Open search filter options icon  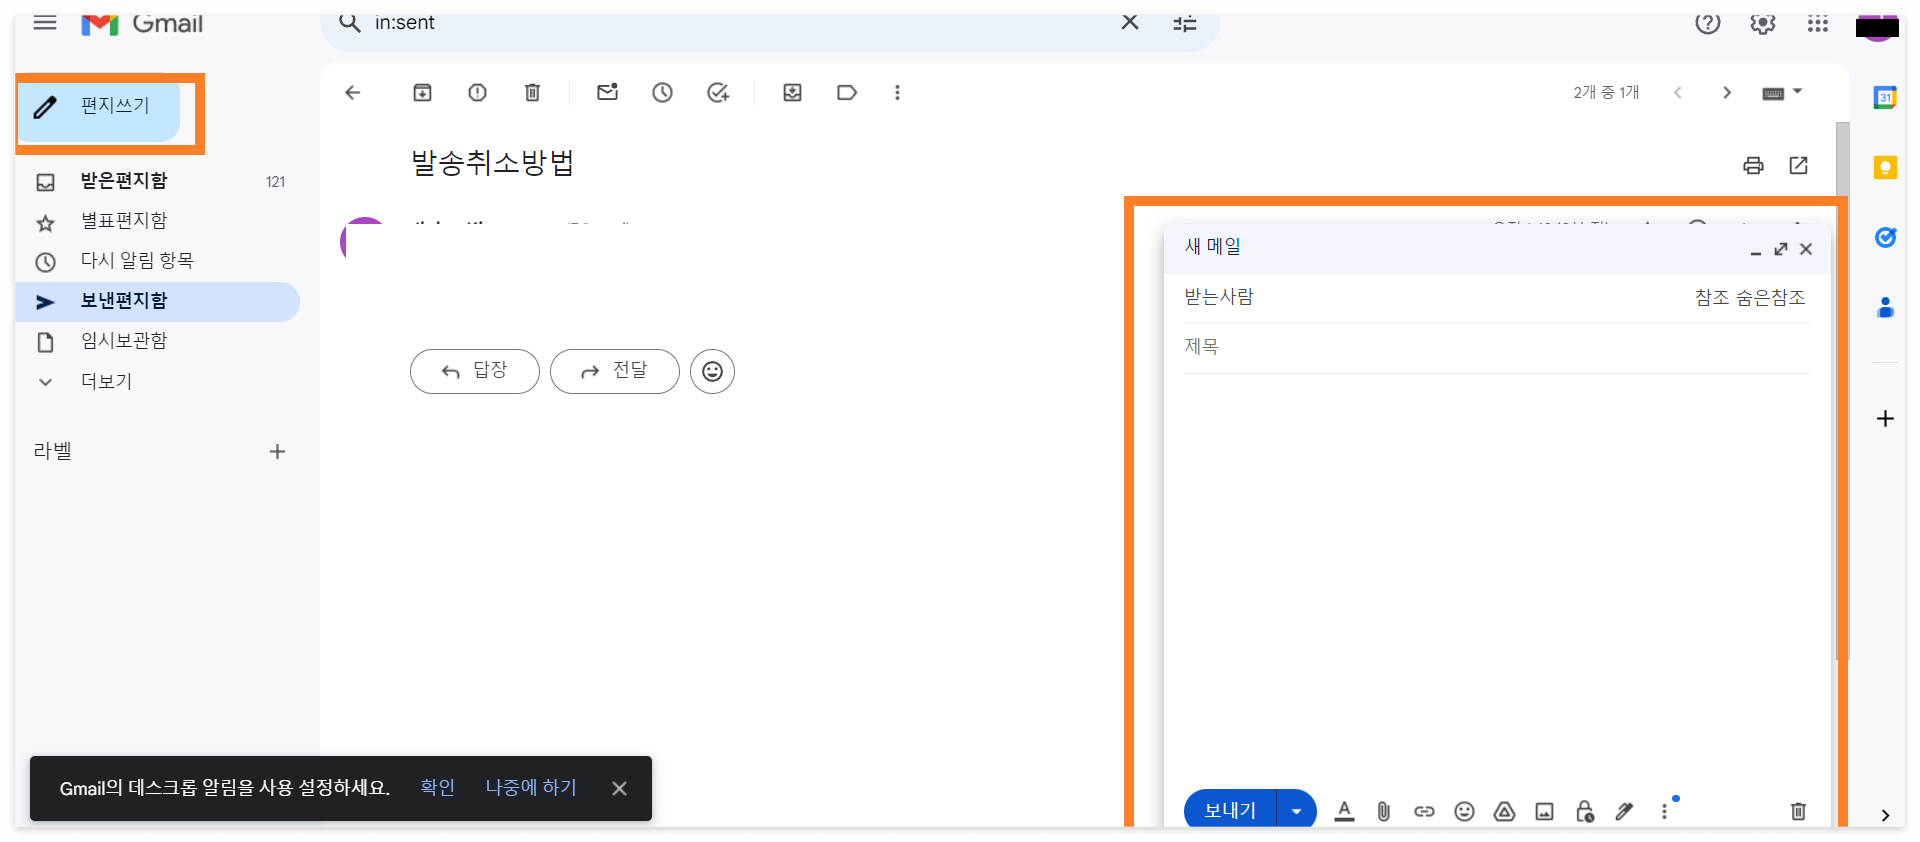tap(1185, 23)
